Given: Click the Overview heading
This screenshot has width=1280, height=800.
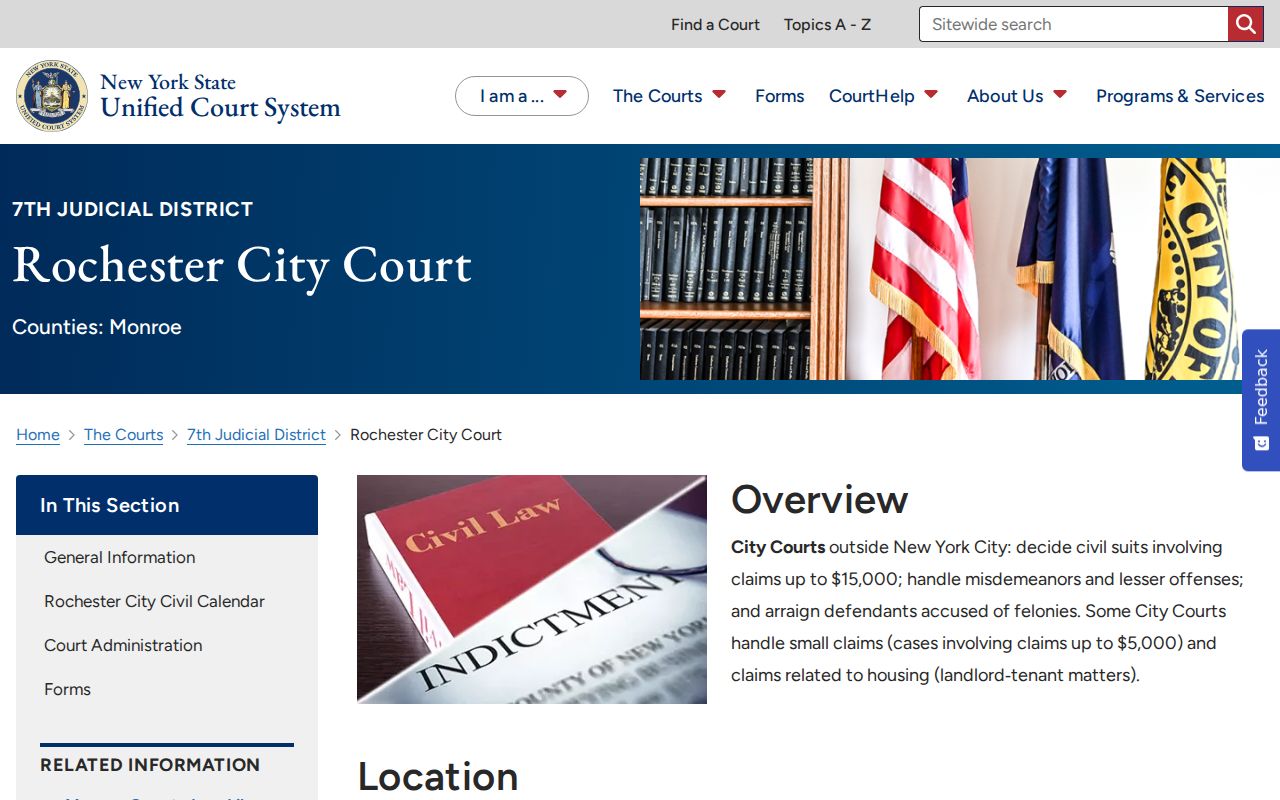Looking at the screenshot, I should point(819,499).
